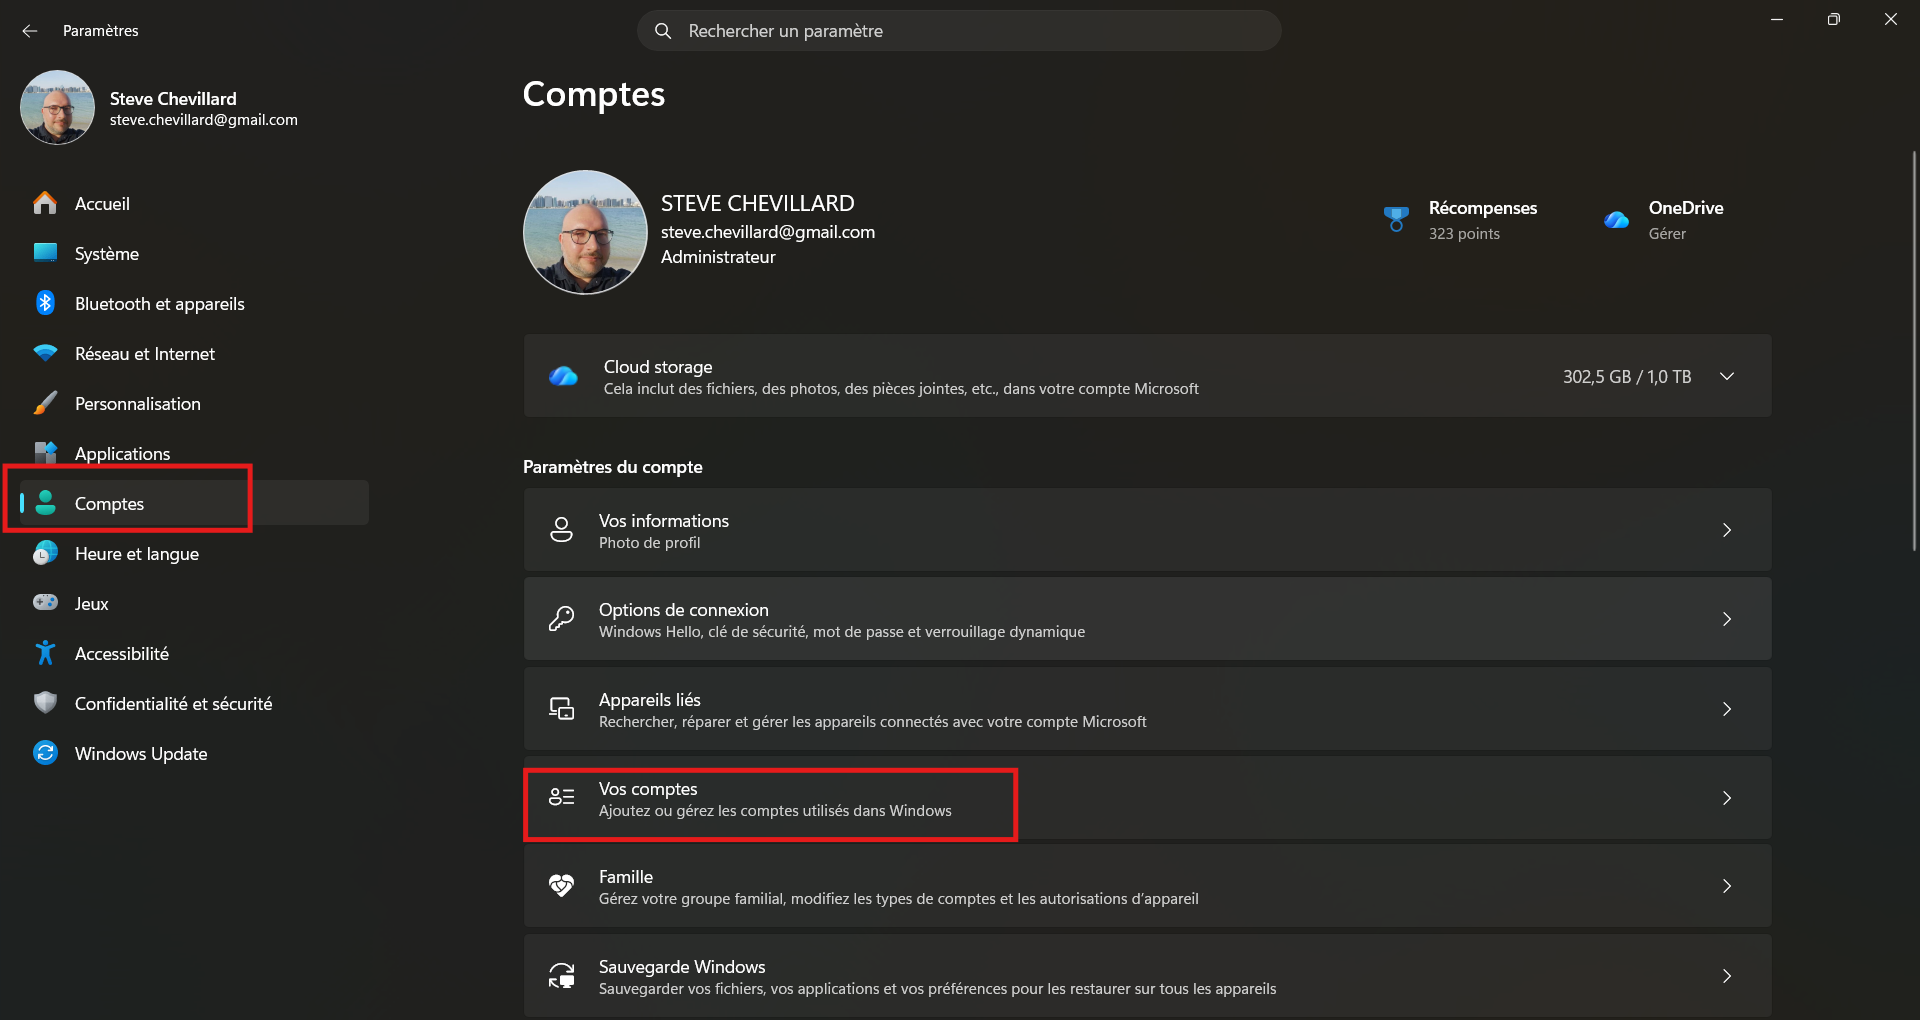Select Bluetooth et appareils in sidebar
Screen dimensions: 1920x1020
pyautogui.click(x=194, y=303)
